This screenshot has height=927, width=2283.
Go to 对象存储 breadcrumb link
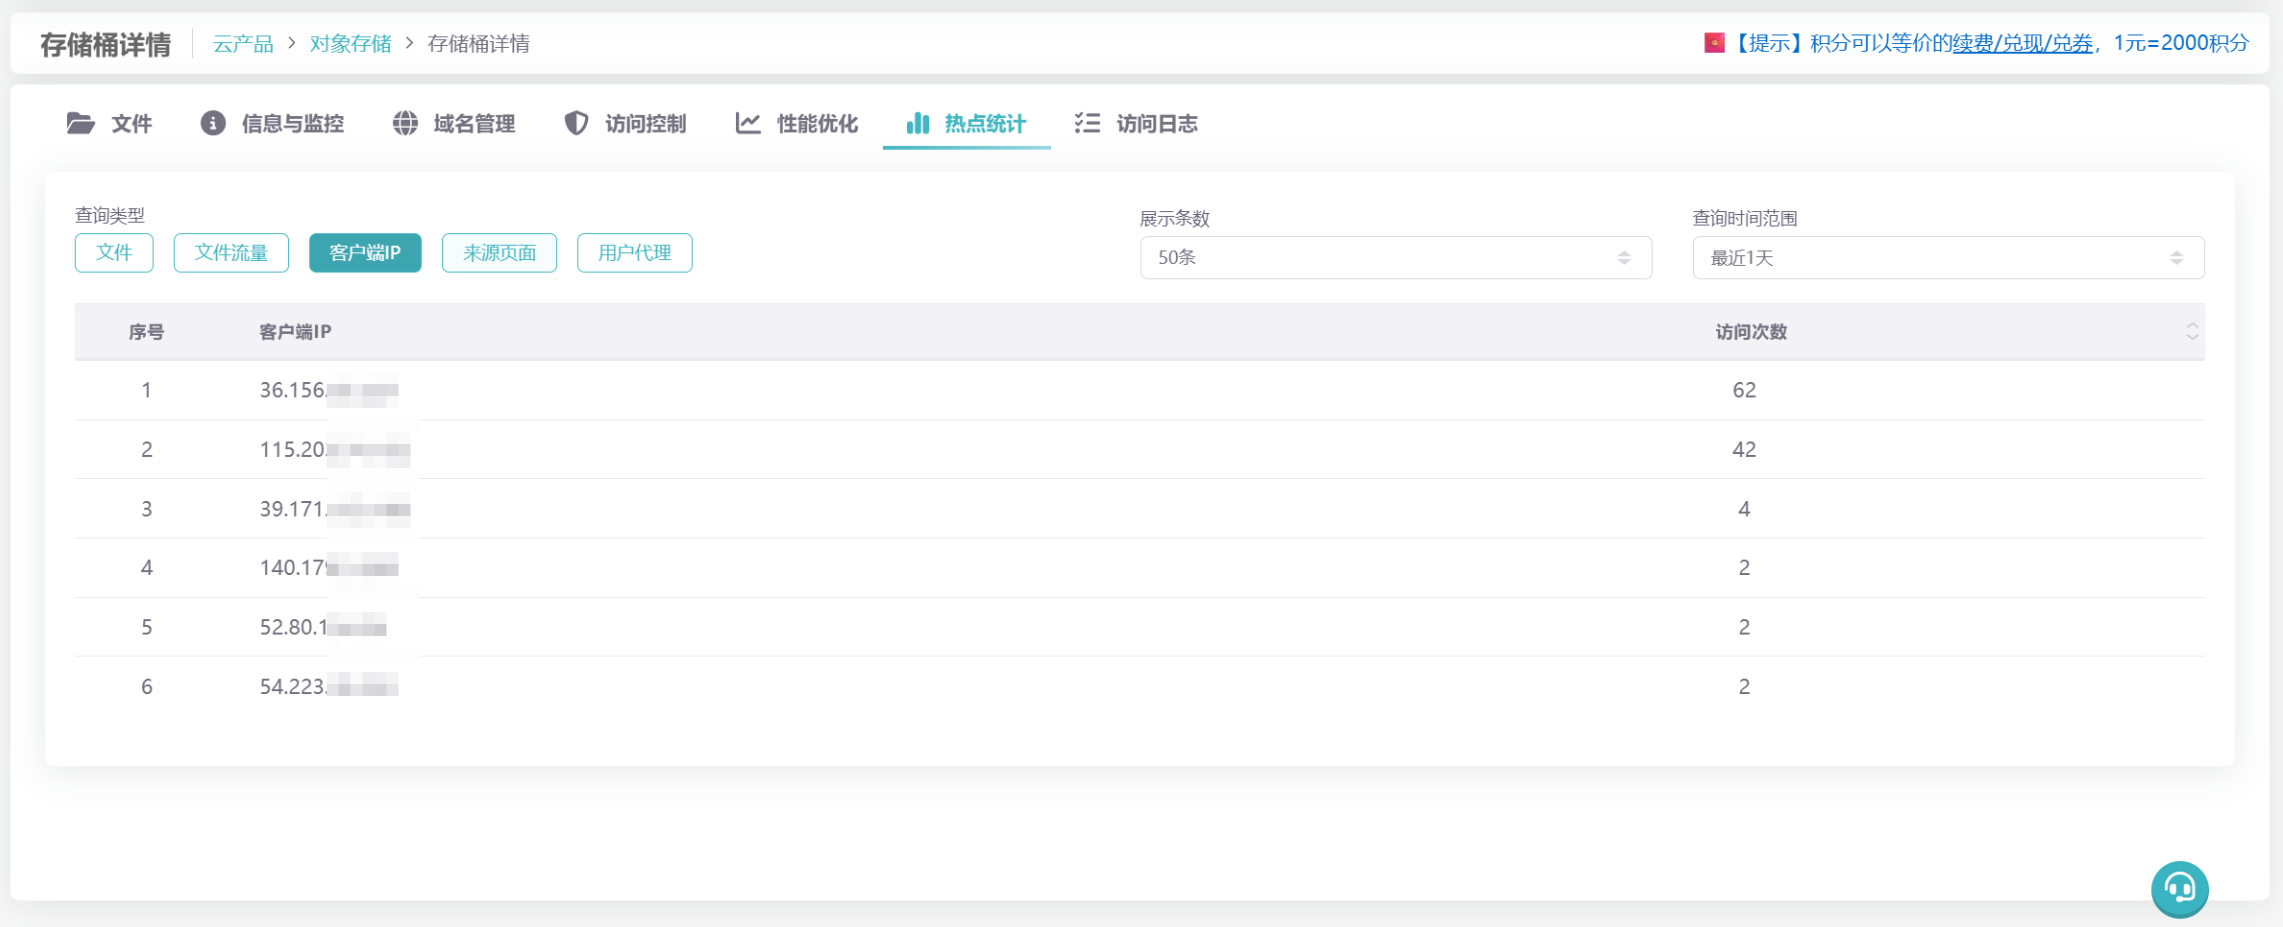click(x=350, y=44)
